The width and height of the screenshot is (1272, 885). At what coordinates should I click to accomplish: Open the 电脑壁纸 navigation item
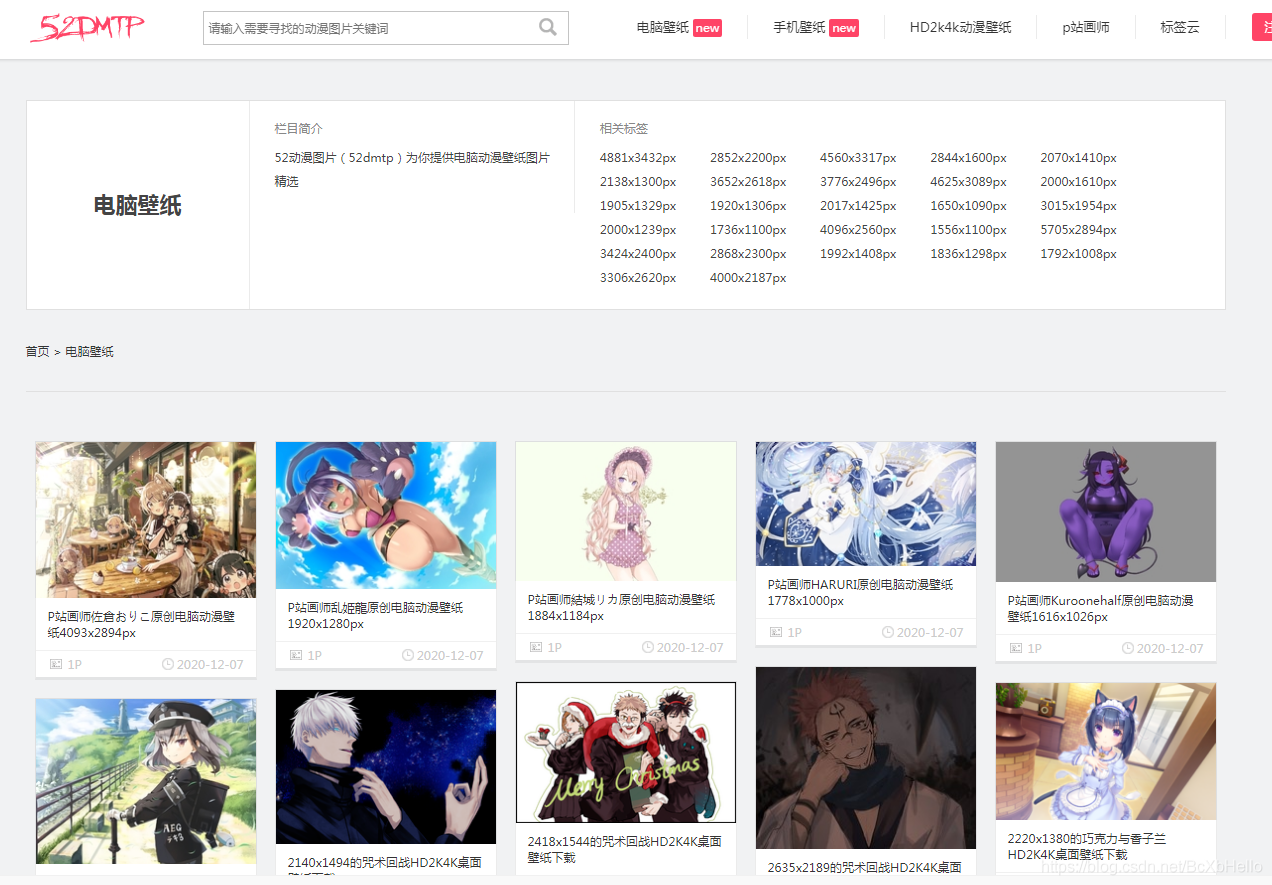[663, 28]
